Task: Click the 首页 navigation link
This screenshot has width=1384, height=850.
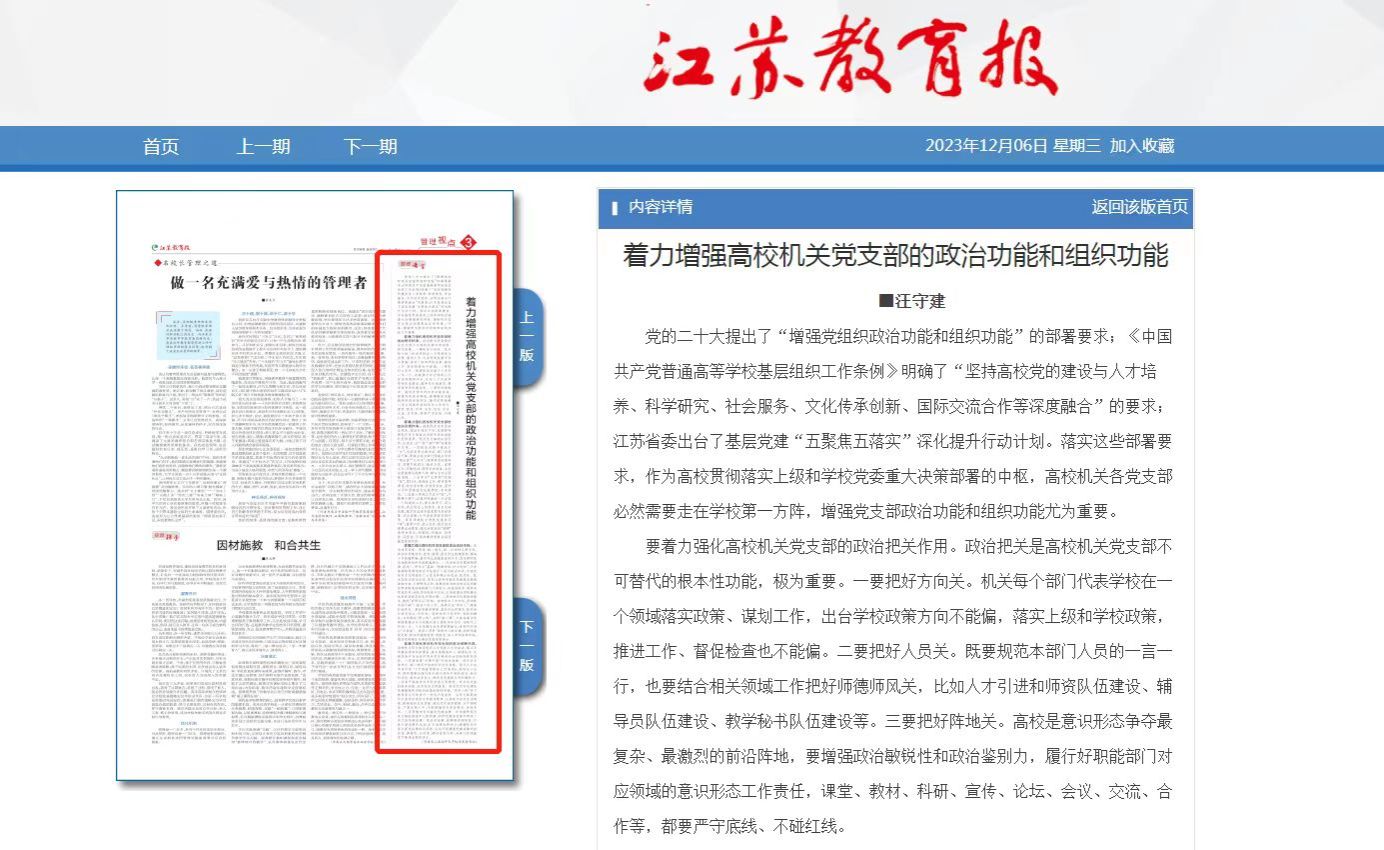Action: 161,147
